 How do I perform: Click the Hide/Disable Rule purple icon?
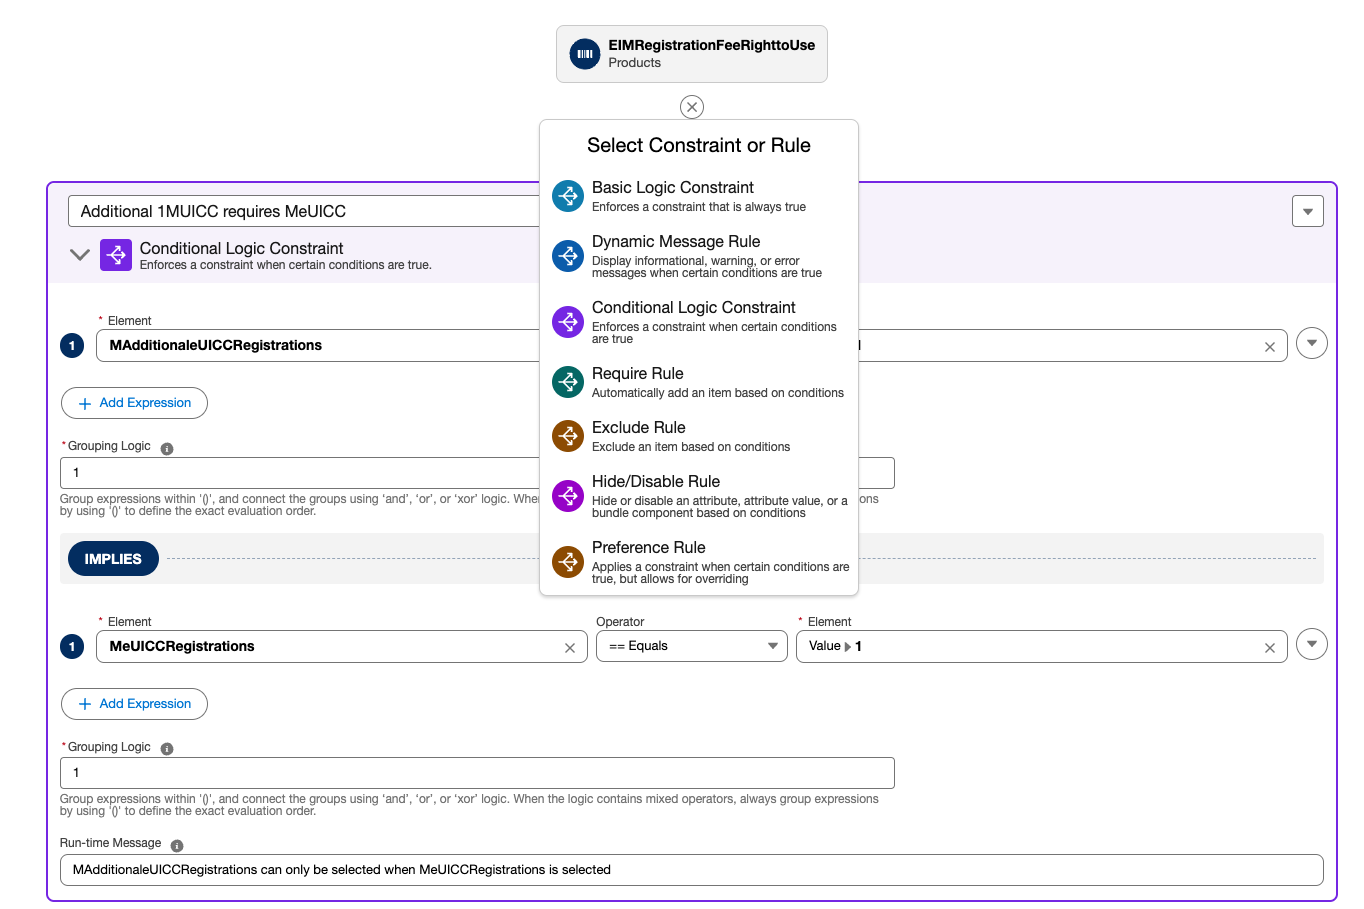pos(568,496)
